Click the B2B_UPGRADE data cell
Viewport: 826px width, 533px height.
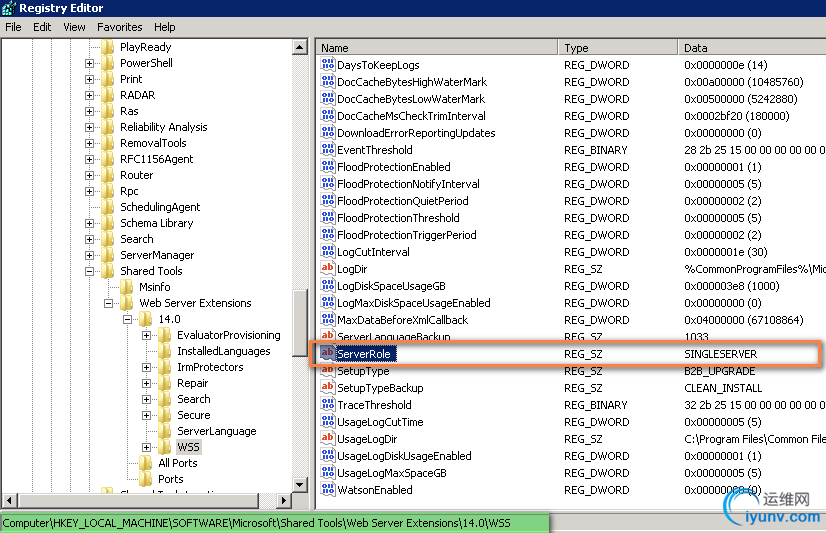719,371
